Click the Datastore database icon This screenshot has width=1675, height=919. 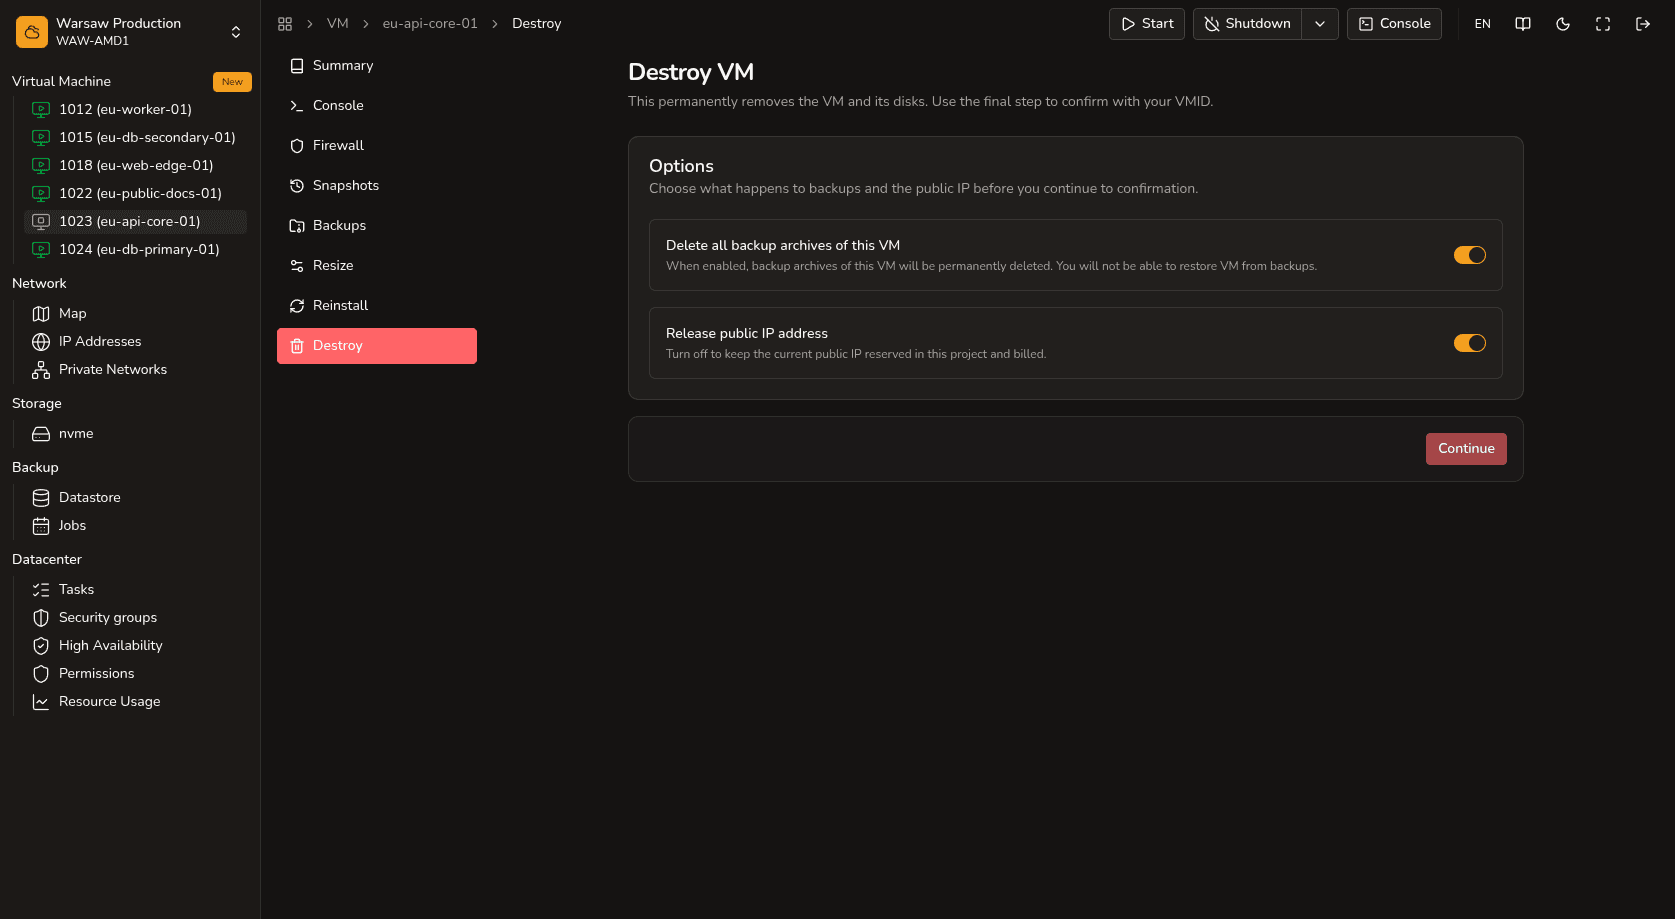point(41,498)
